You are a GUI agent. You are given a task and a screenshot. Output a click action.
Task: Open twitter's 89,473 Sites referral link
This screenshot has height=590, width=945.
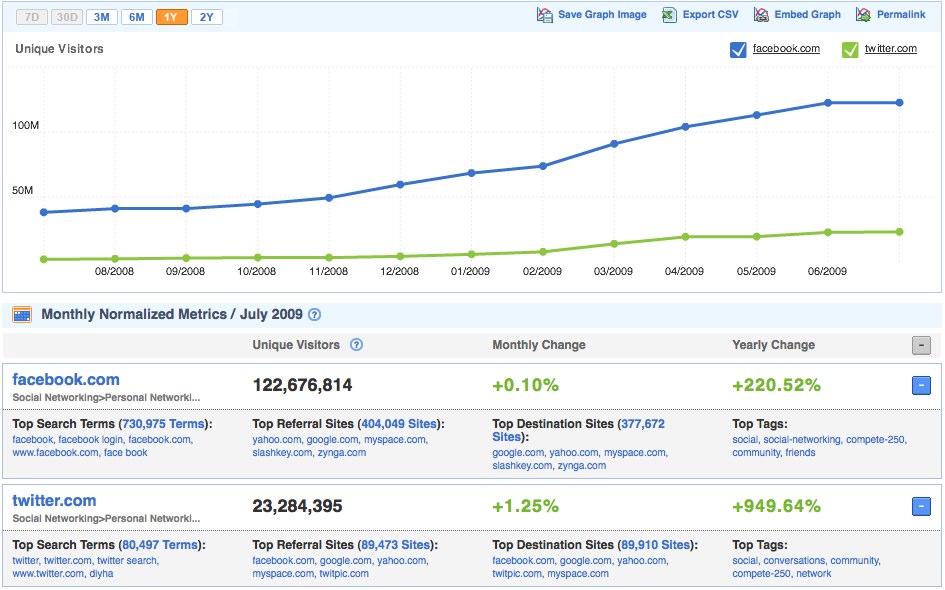pyautogui.click(x=395, y=545)
